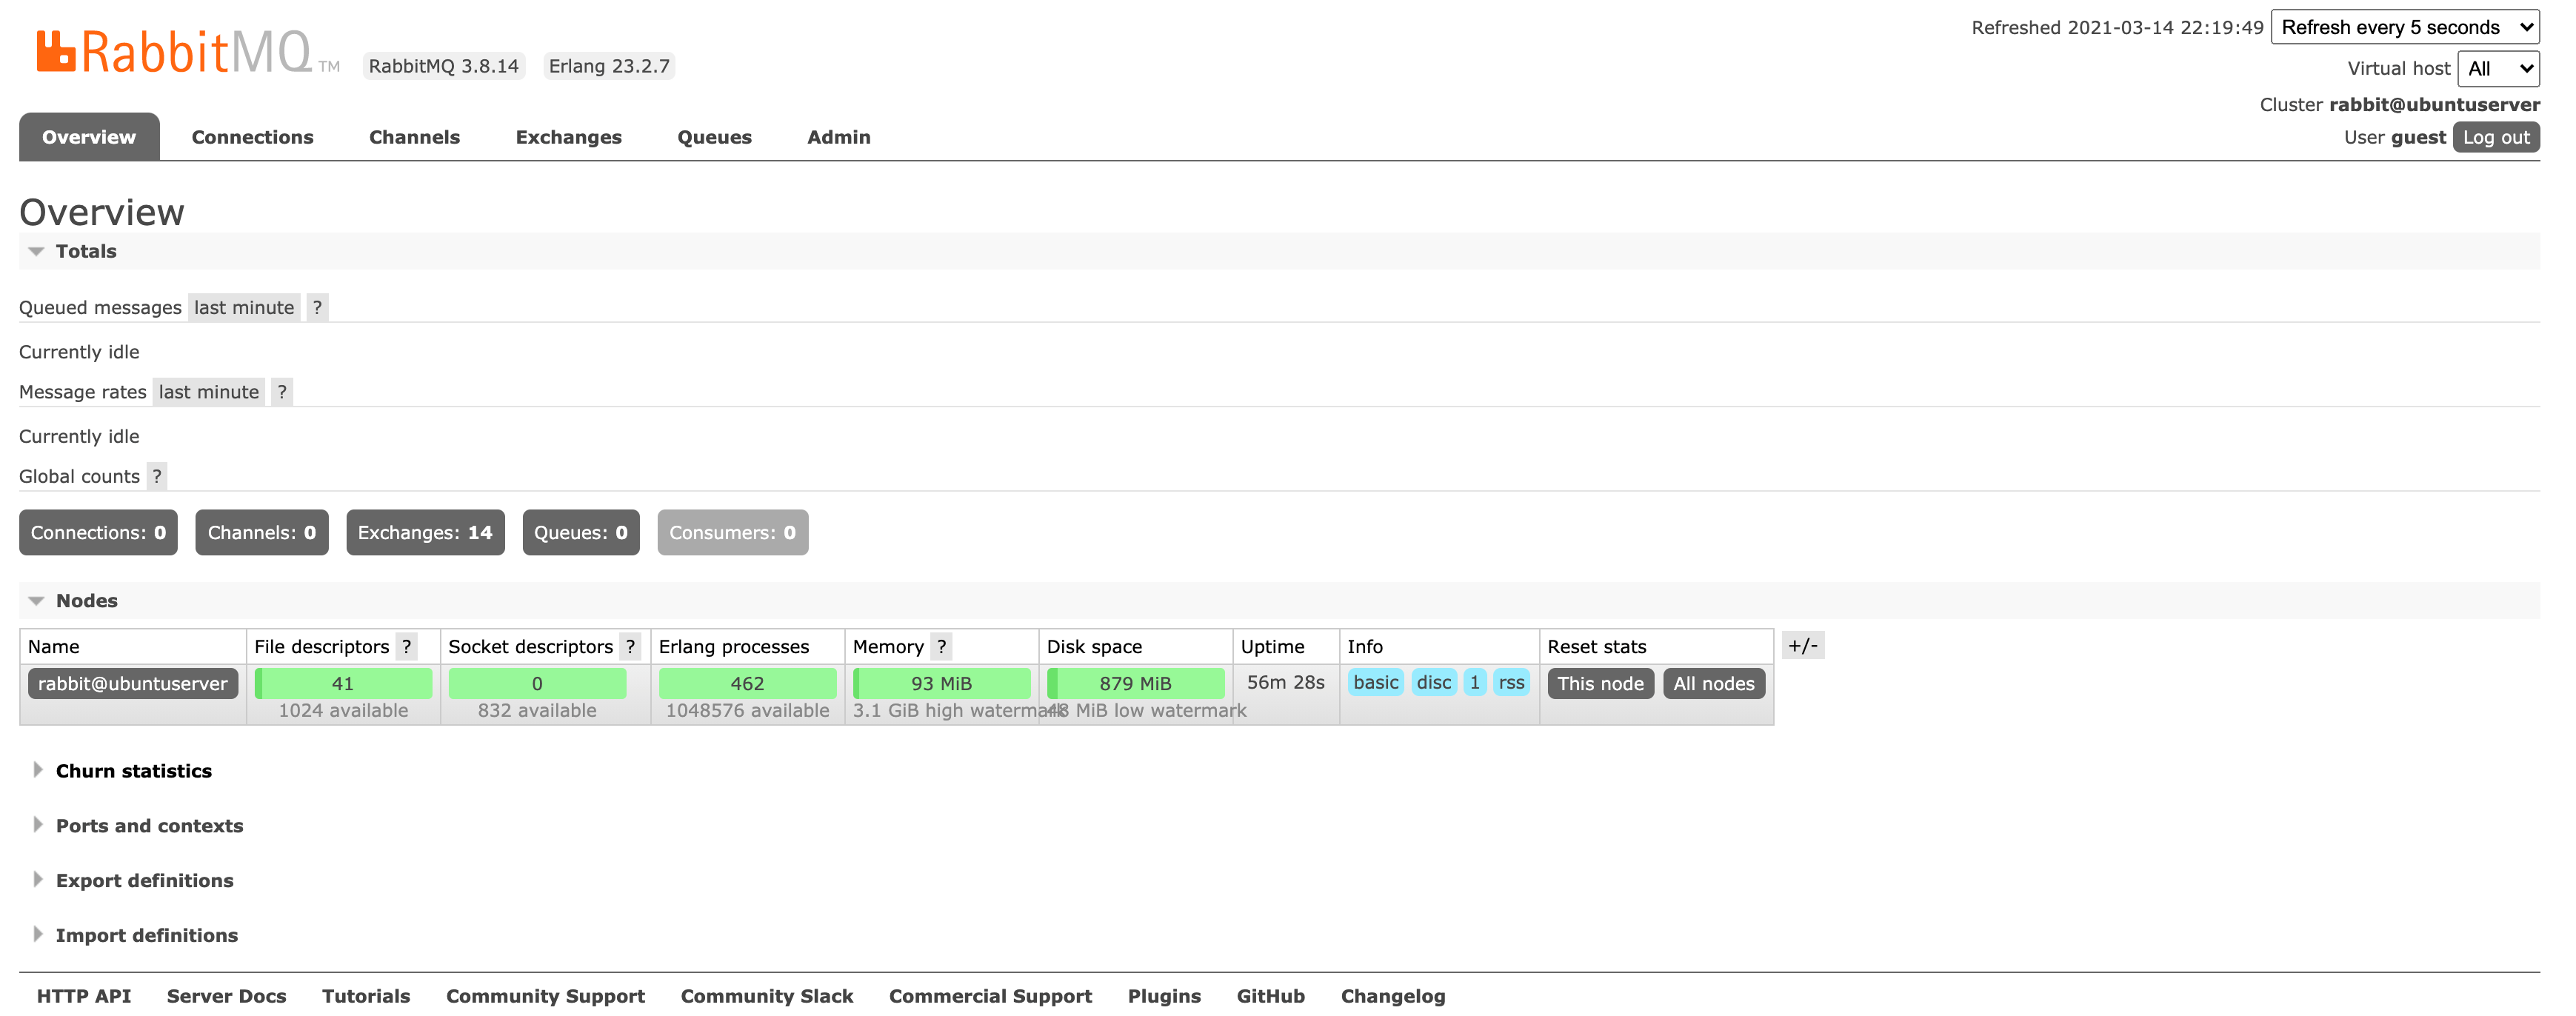Log out the guest user
The width and height of the screenshot is (2576, 1016).
(x=2496, y=138)
